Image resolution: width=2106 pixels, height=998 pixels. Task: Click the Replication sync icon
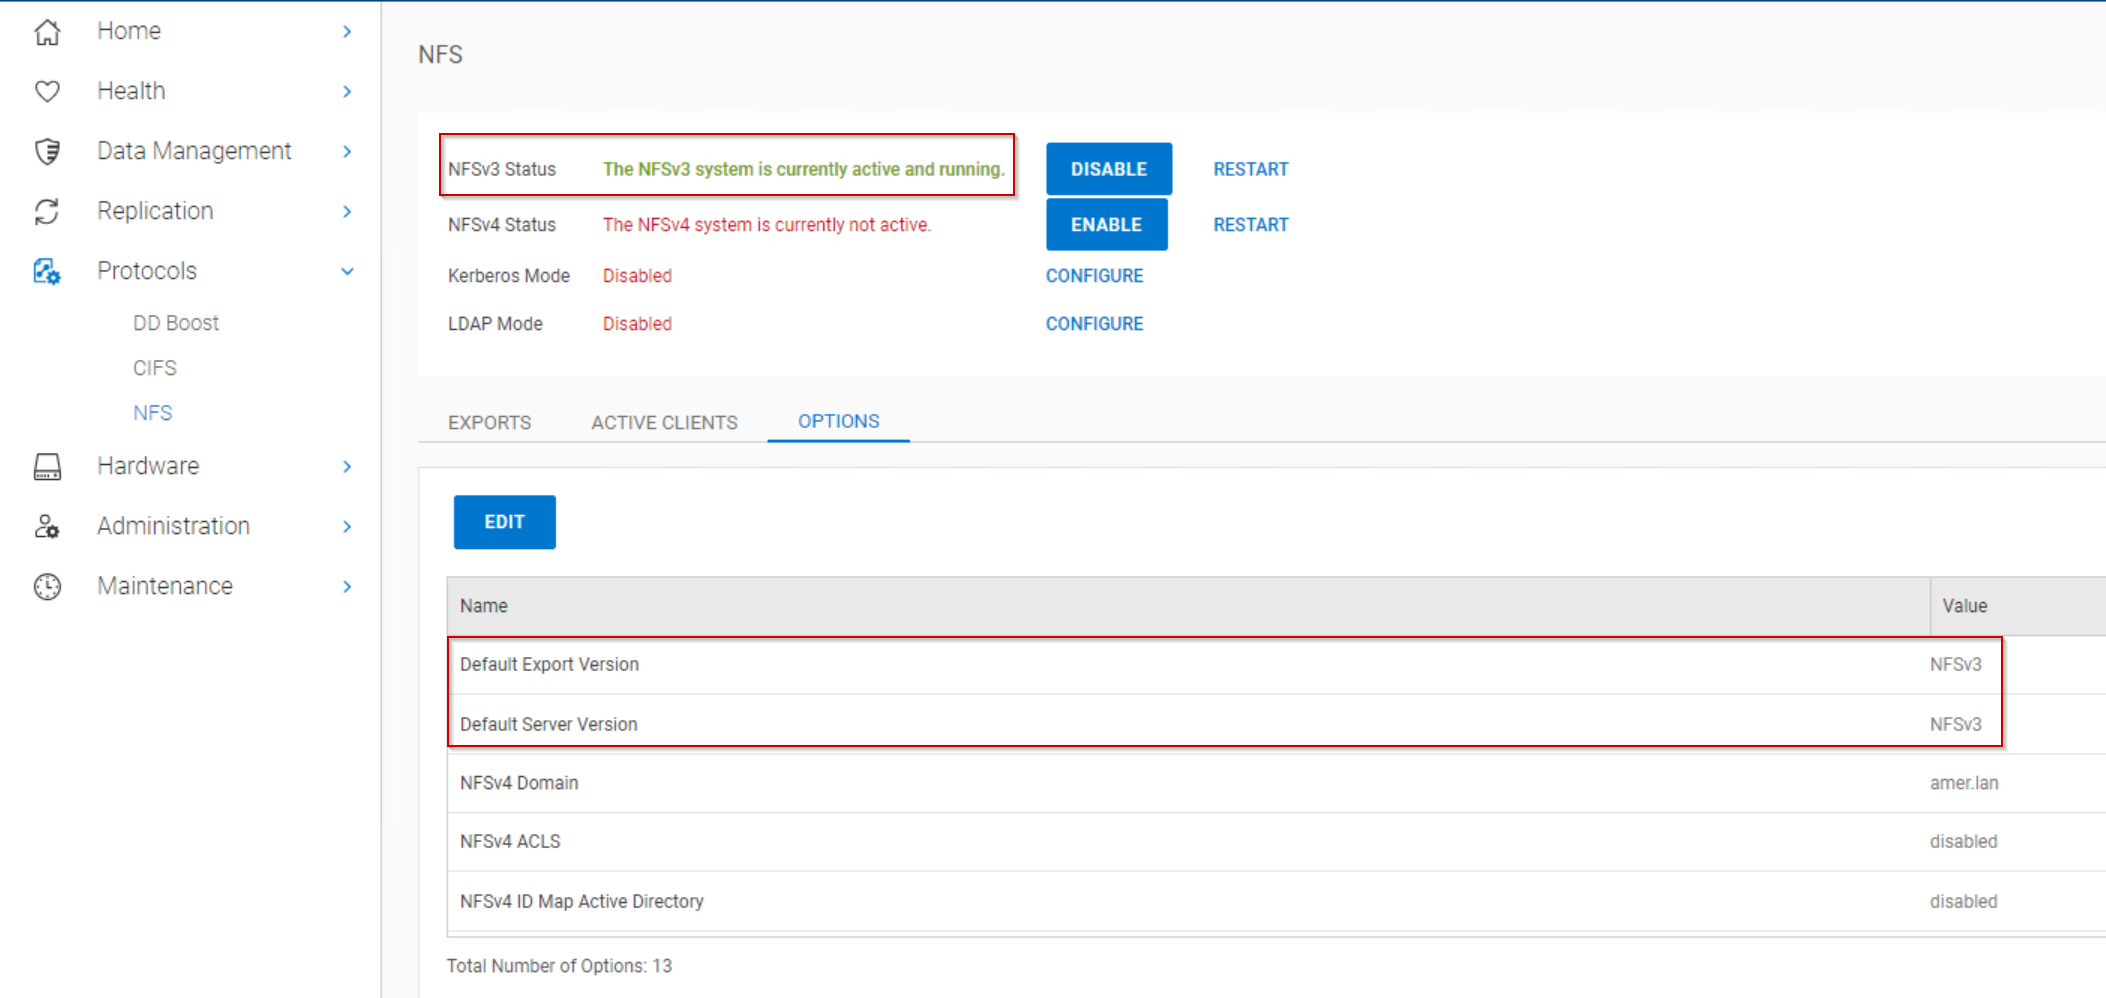(47, 211)
